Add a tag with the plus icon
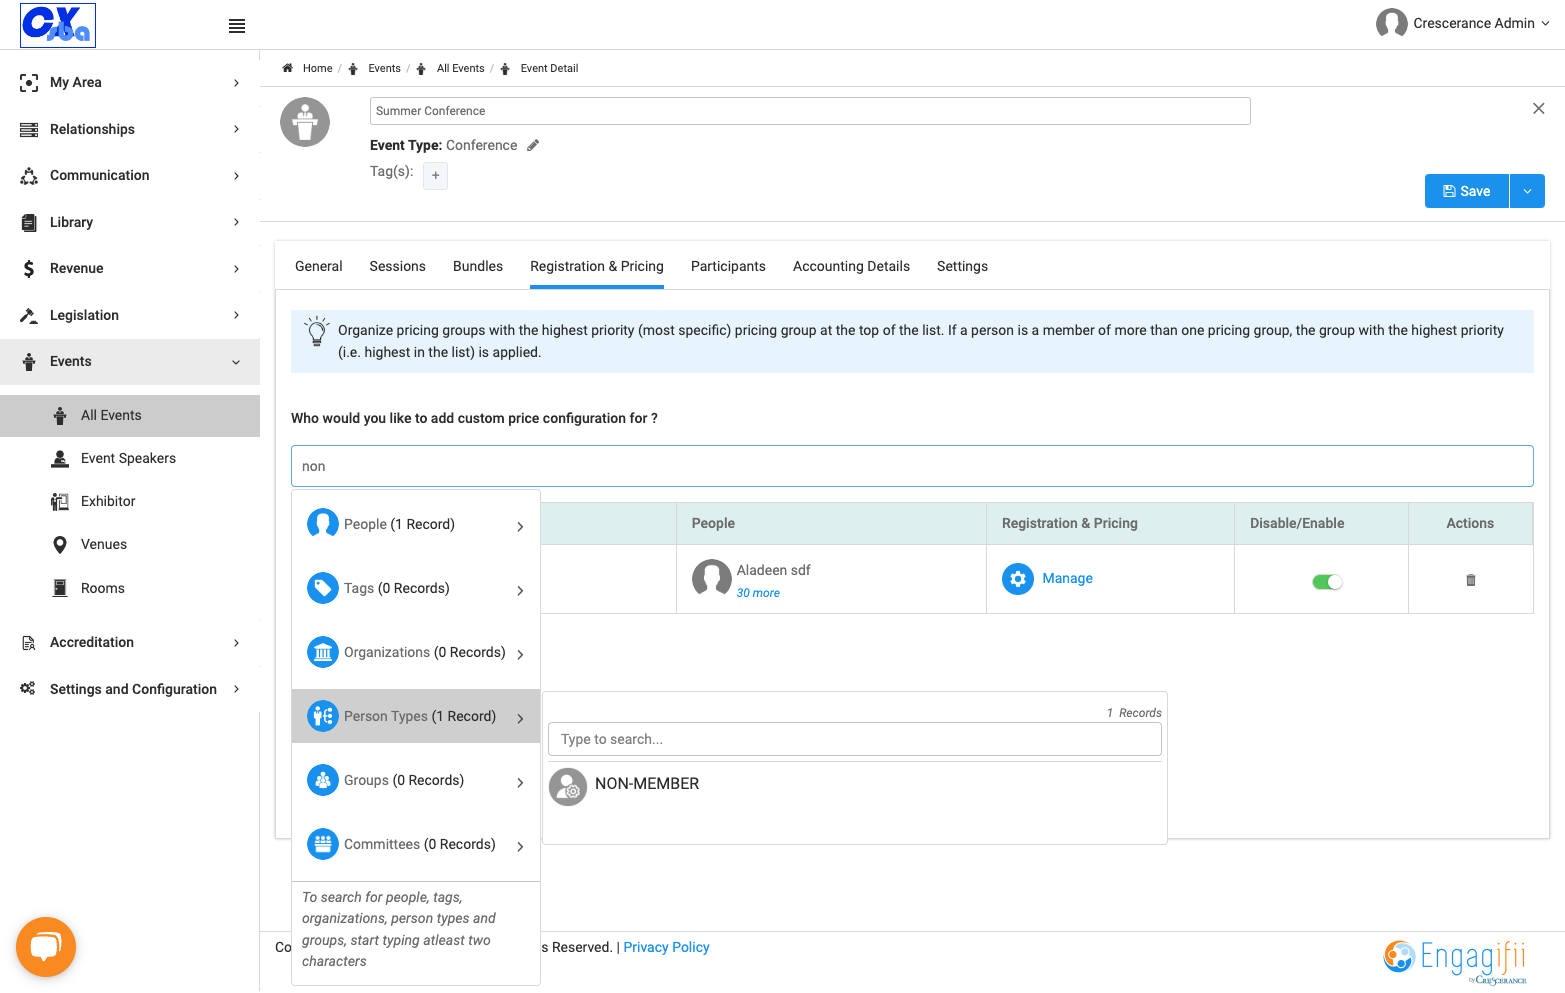 [435, 176]
